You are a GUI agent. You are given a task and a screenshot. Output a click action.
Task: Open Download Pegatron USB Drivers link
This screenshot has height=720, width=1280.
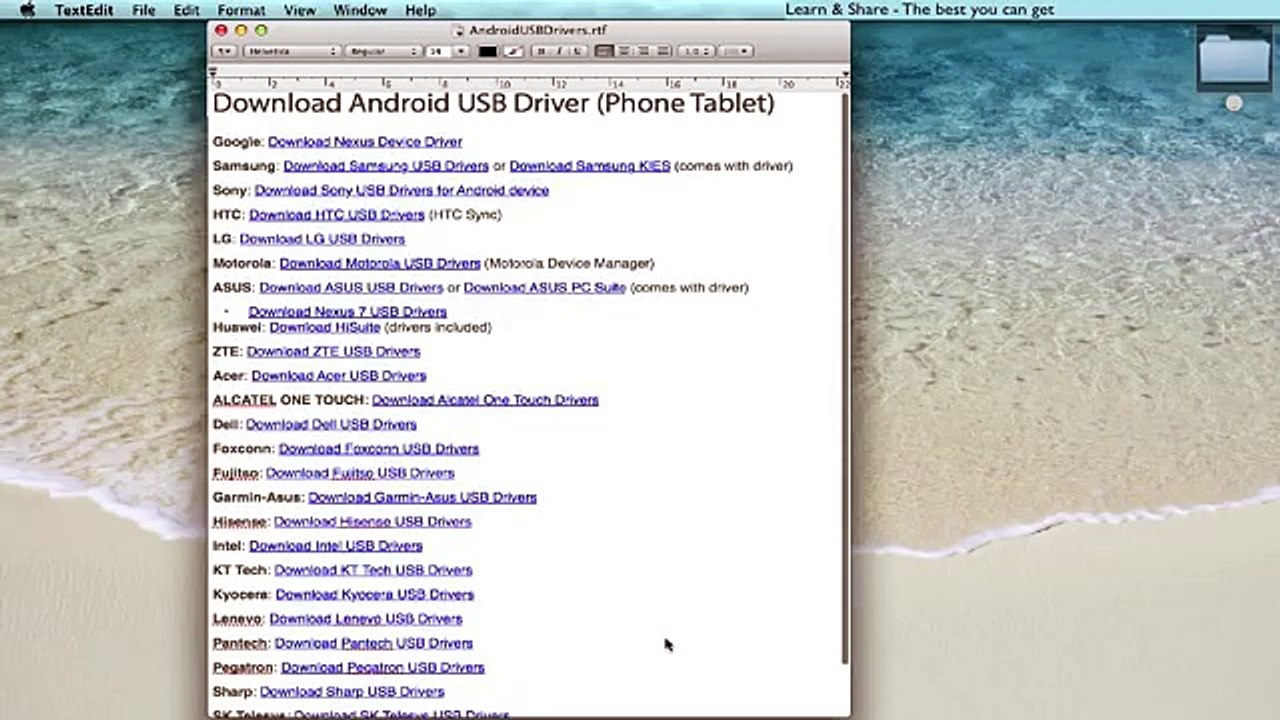382,667
